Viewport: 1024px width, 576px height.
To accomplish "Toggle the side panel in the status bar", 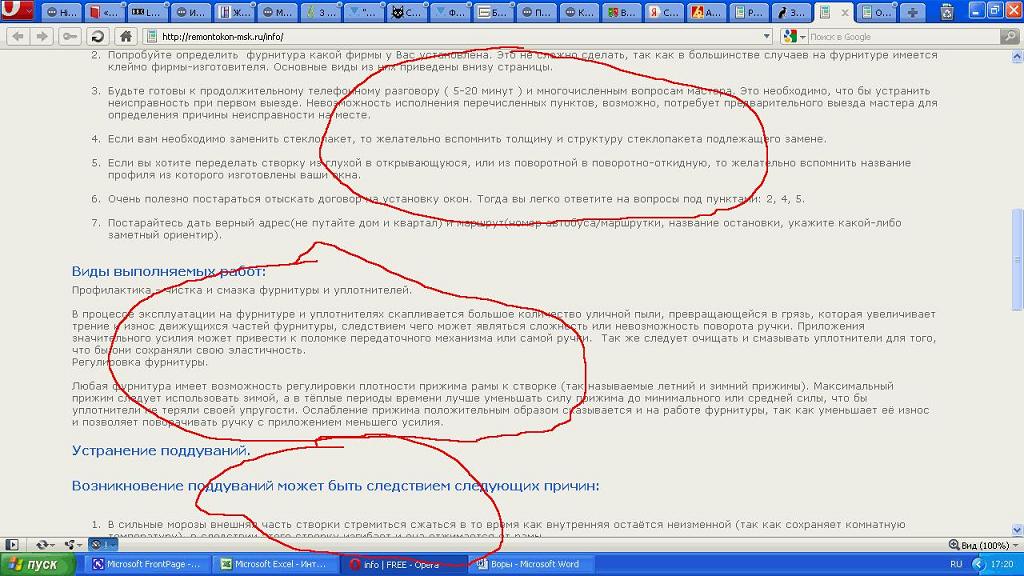I will pos(12,545).
